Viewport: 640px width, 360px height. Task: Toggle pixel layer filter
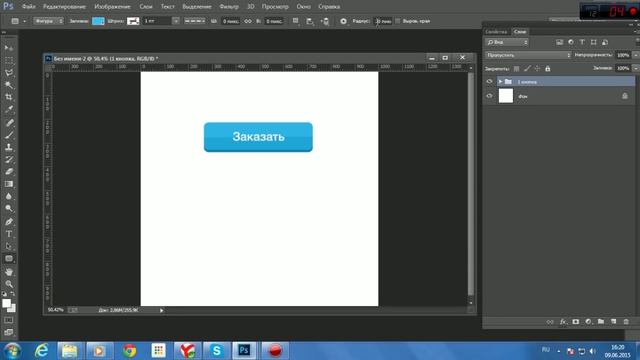[x=560, y=42]
